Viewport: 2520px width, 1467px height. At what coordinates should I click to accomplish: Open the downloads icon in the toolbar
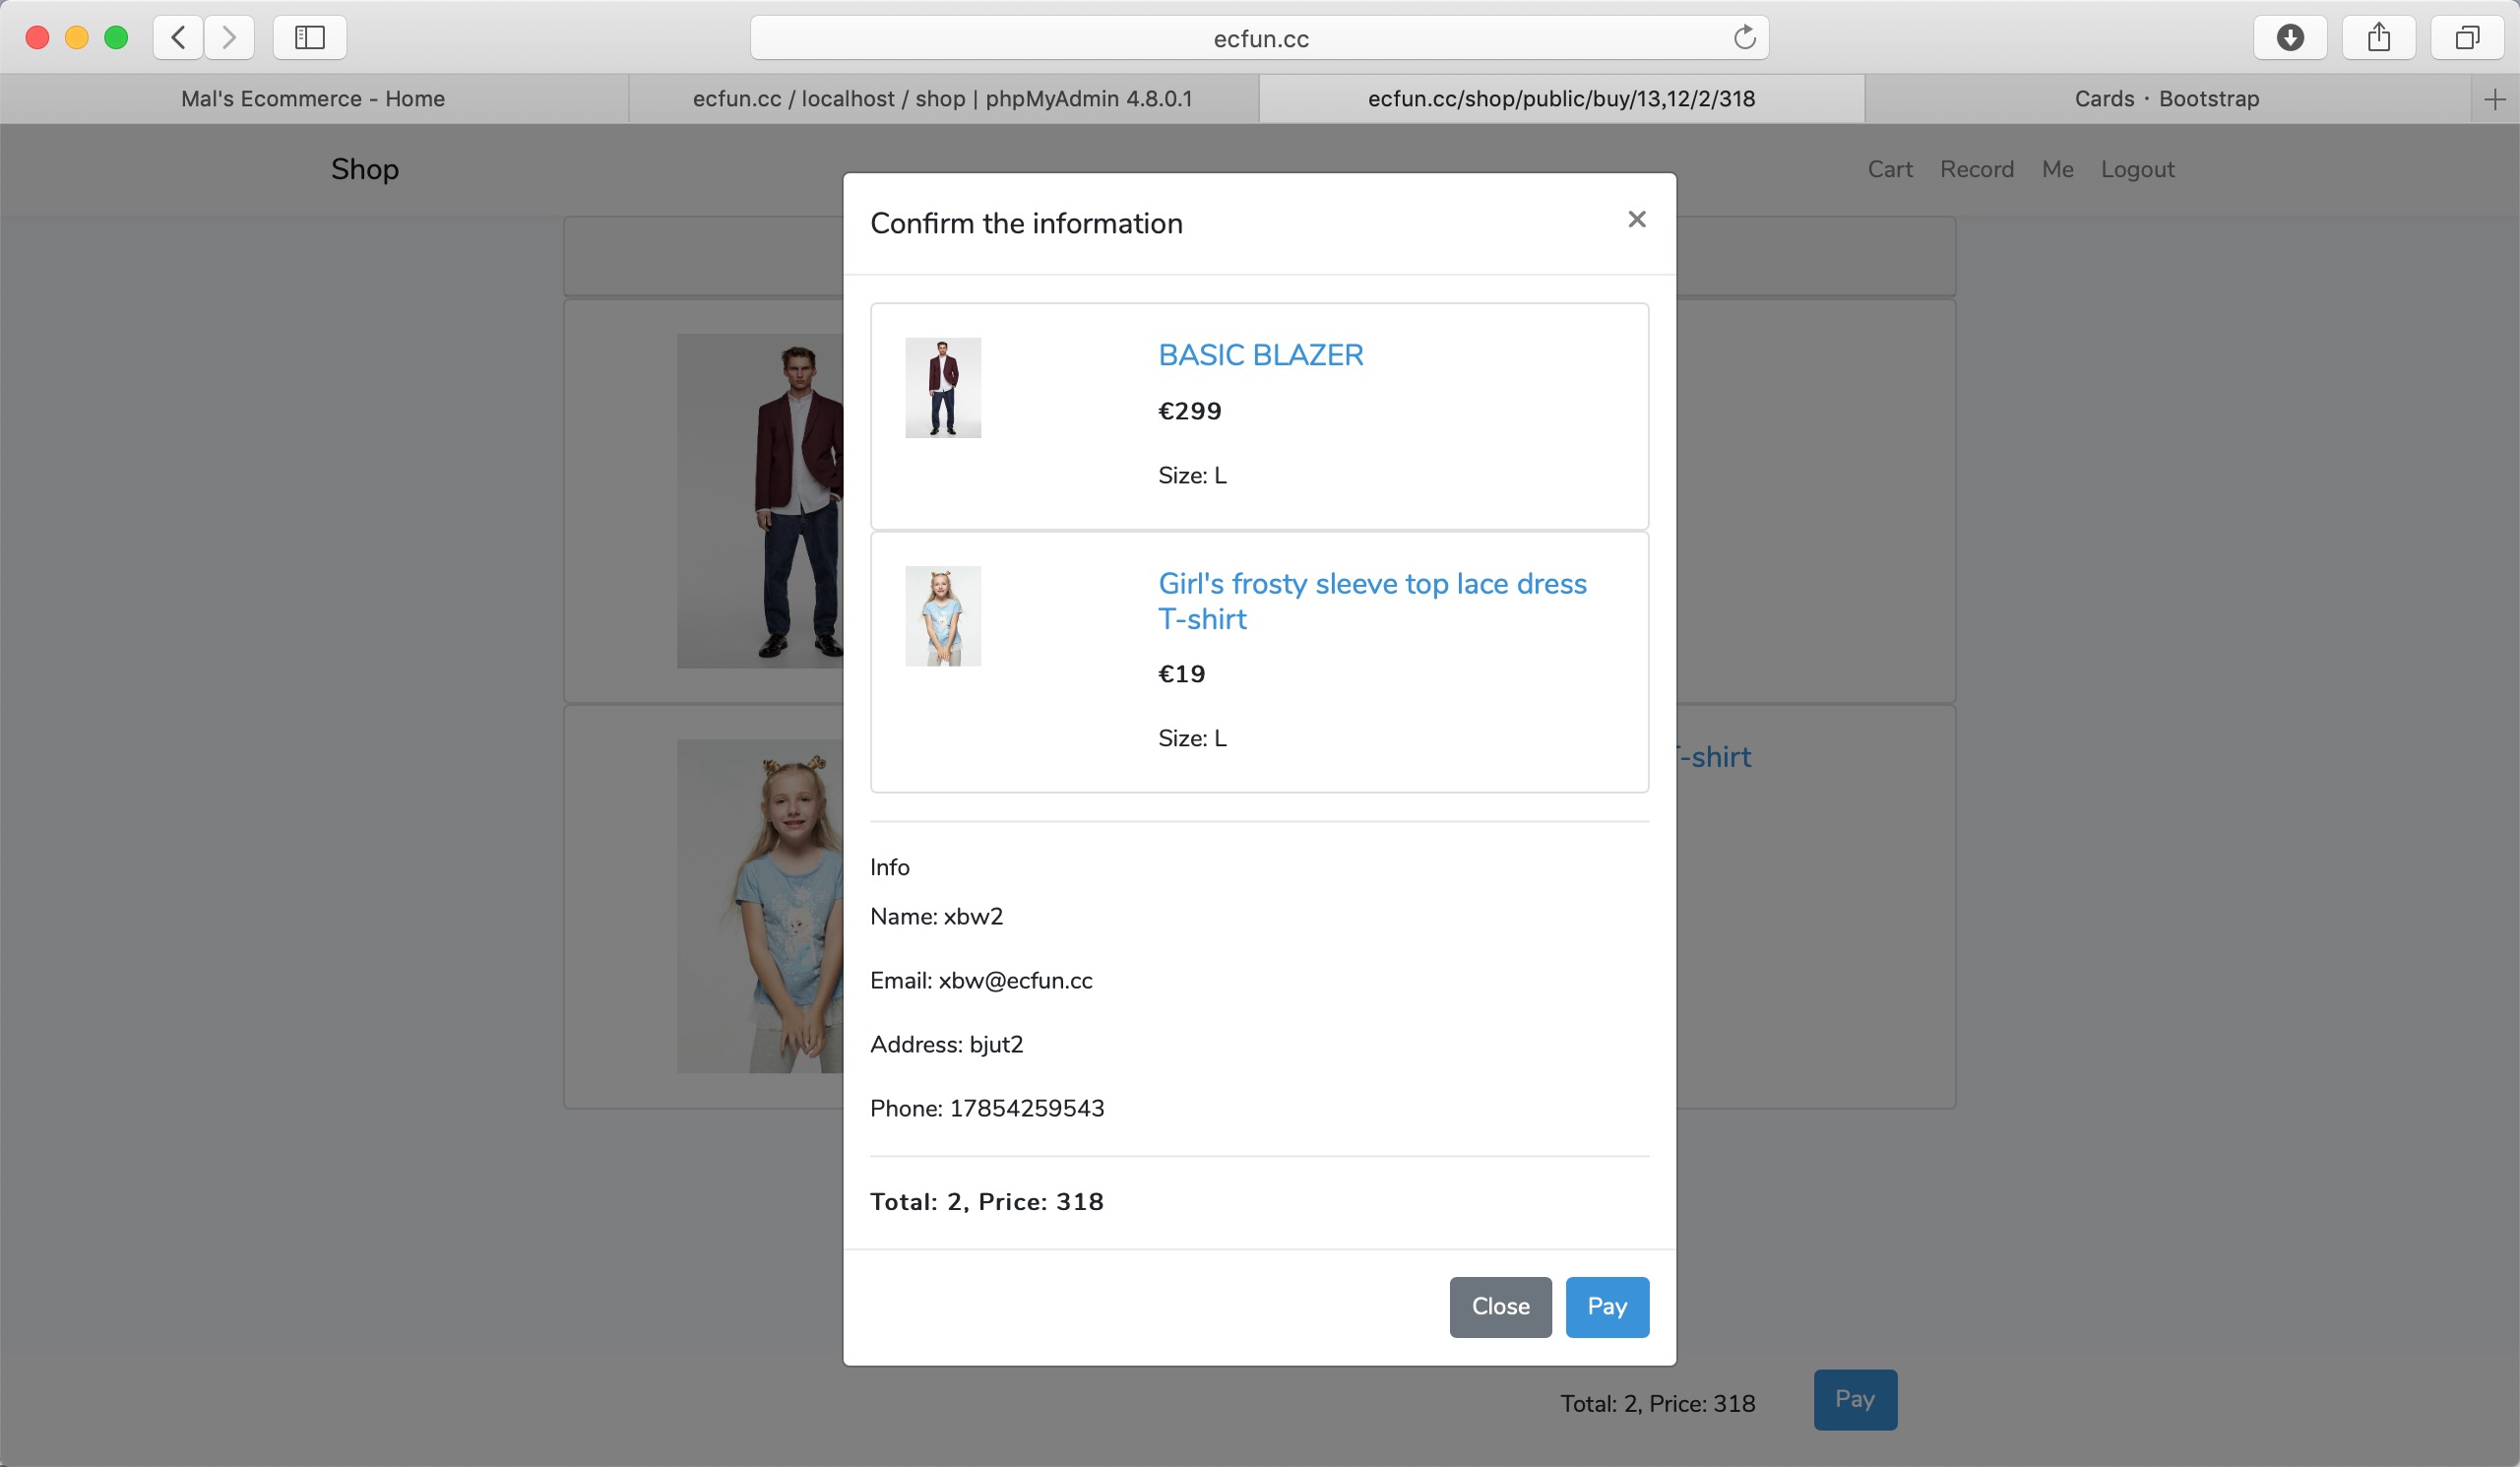(2290, 38)
